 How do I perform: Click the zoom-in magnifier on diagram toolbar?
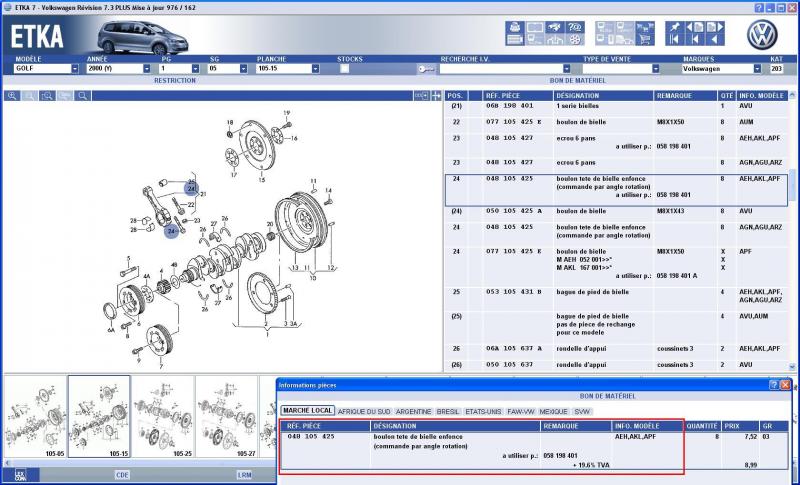(x=12, y=96)
